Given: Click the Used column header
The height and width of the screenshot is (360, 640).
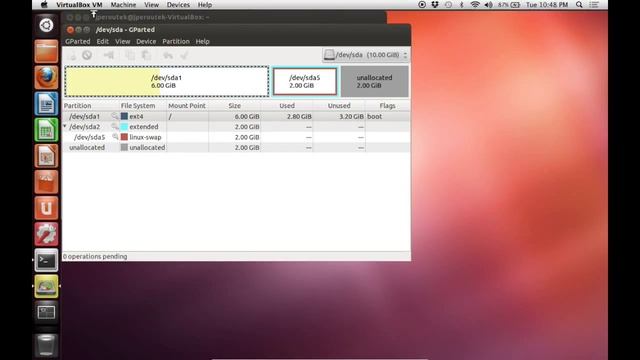Looking at the screenshot, I should (287, 106).
